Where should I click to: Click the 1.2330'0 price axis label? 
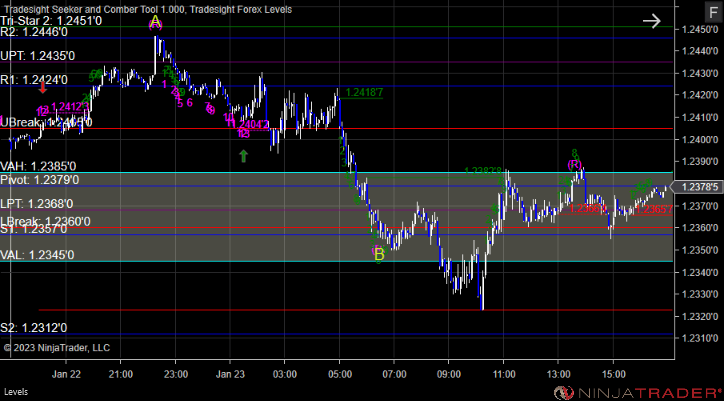[702, 294]
